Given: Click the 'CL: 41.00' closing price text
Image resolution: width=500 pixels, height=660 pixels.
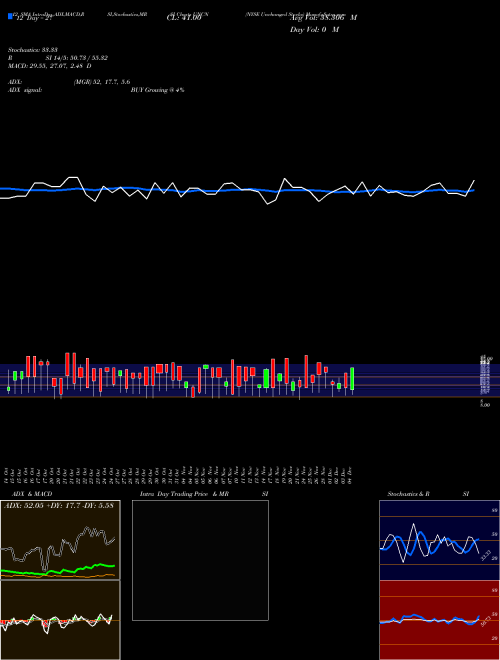Looking at the screenshot, I should (184, 18).
